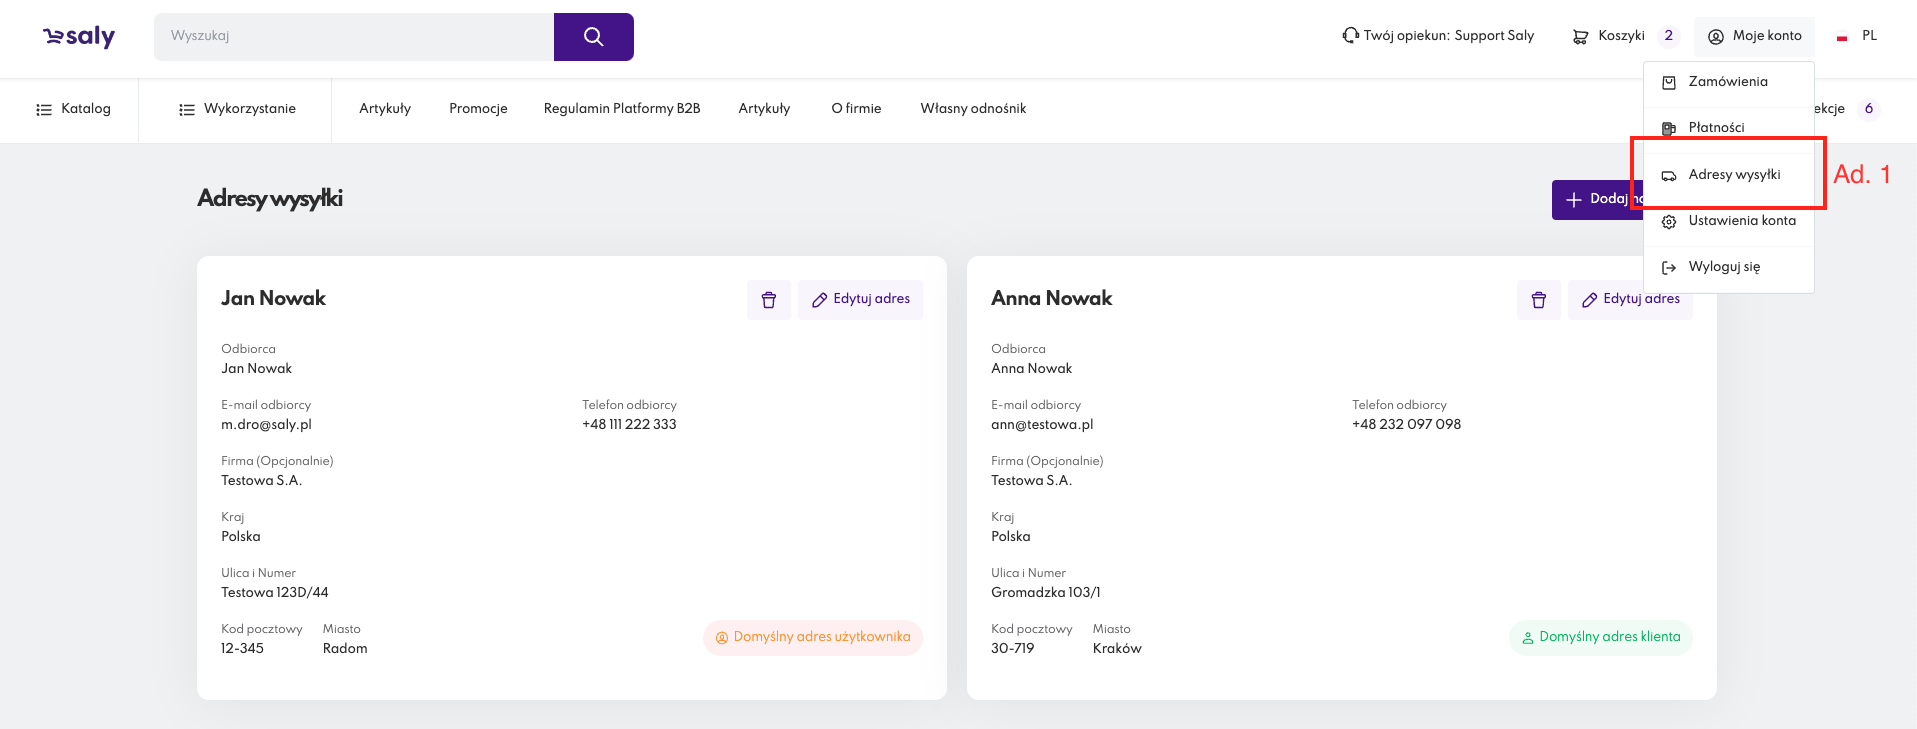Open Ustawienia konta from the menu
This screenshot has width=1917, height=729.
coord(1741,221)
